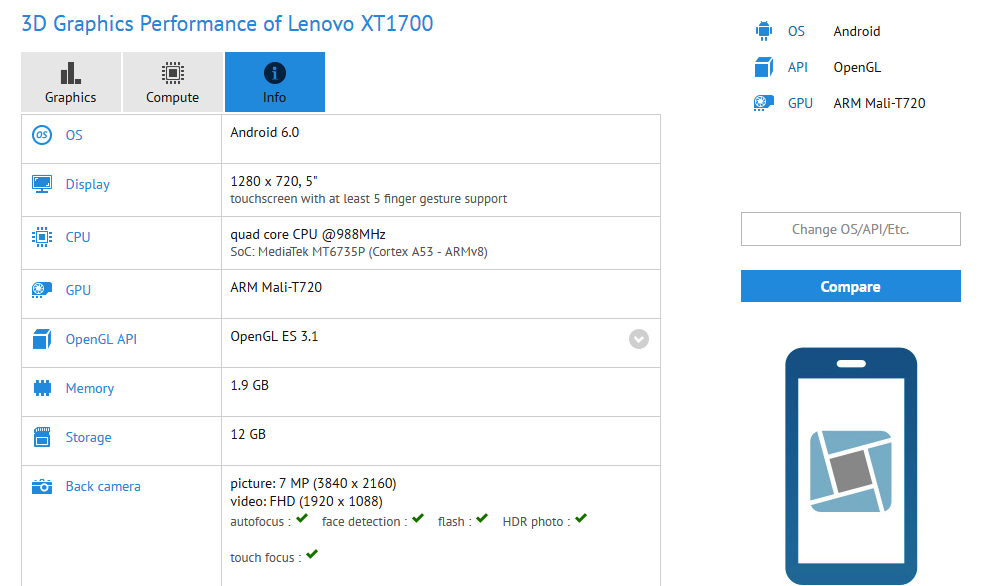Click the face detection checkmark

[418, 519]
